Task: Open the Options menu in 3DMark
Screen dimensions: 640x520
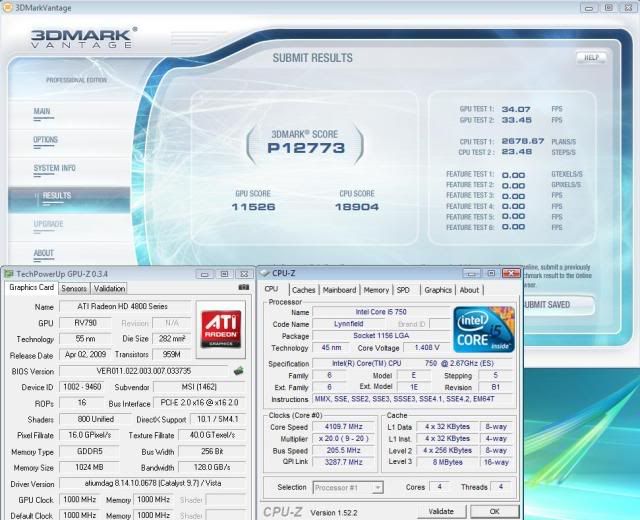Action: 46,140
